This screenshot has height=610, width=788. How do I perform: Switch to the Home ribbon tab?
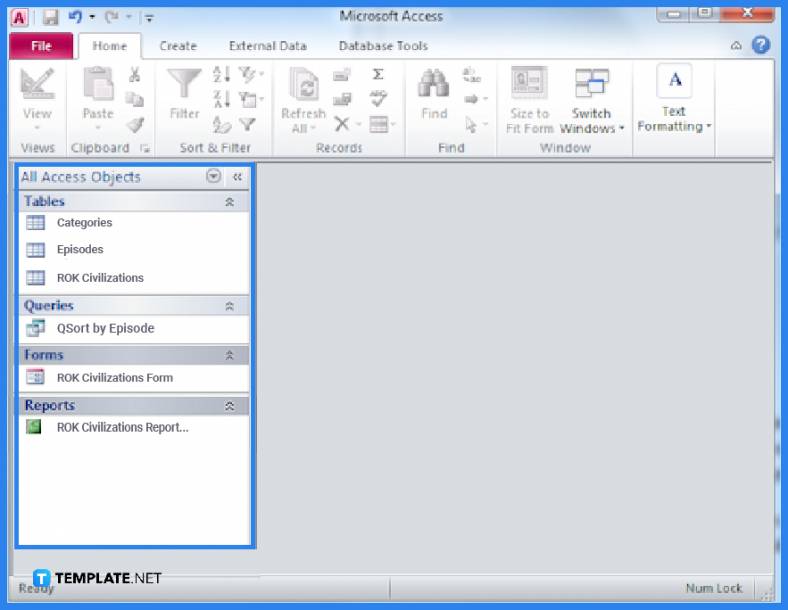[110, 46]
